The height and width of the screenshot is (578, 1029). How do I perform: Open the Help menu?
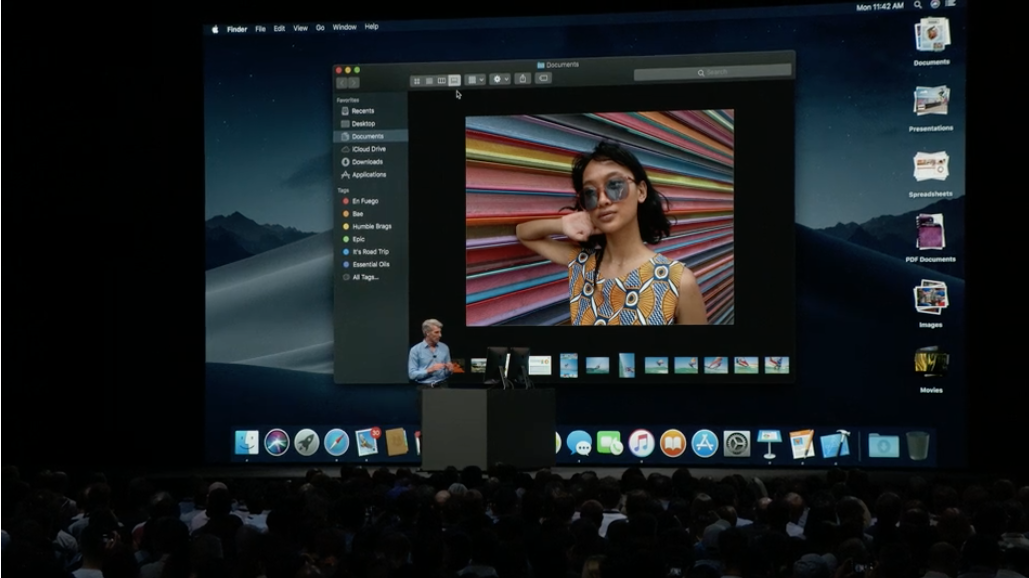pyautogui.click(x=371, y=27)
